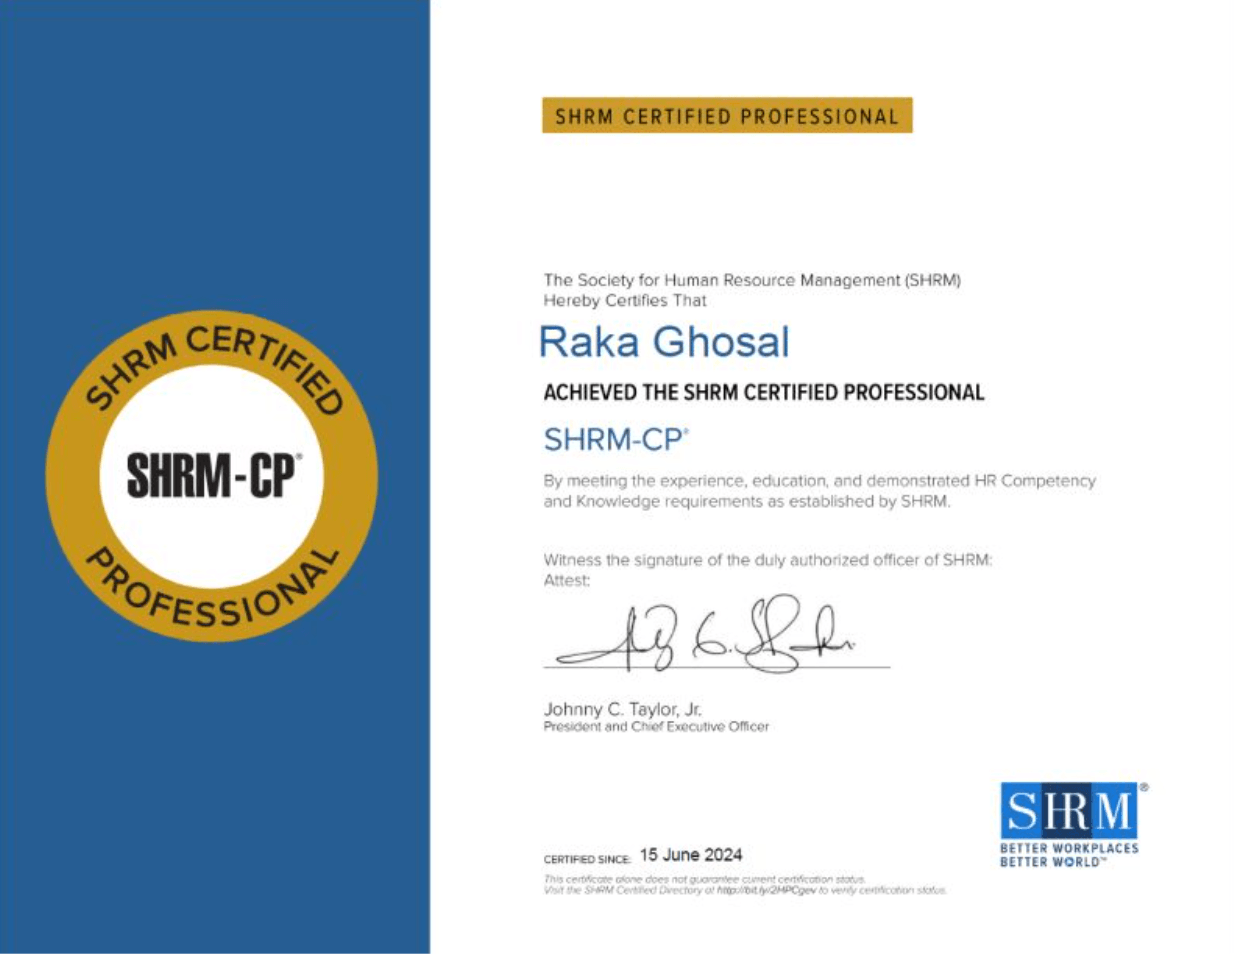Screen dimensions: 1234x960
Task: Click the 'Society for Human Resource Management' line
Action: click(x=752, y=280)
